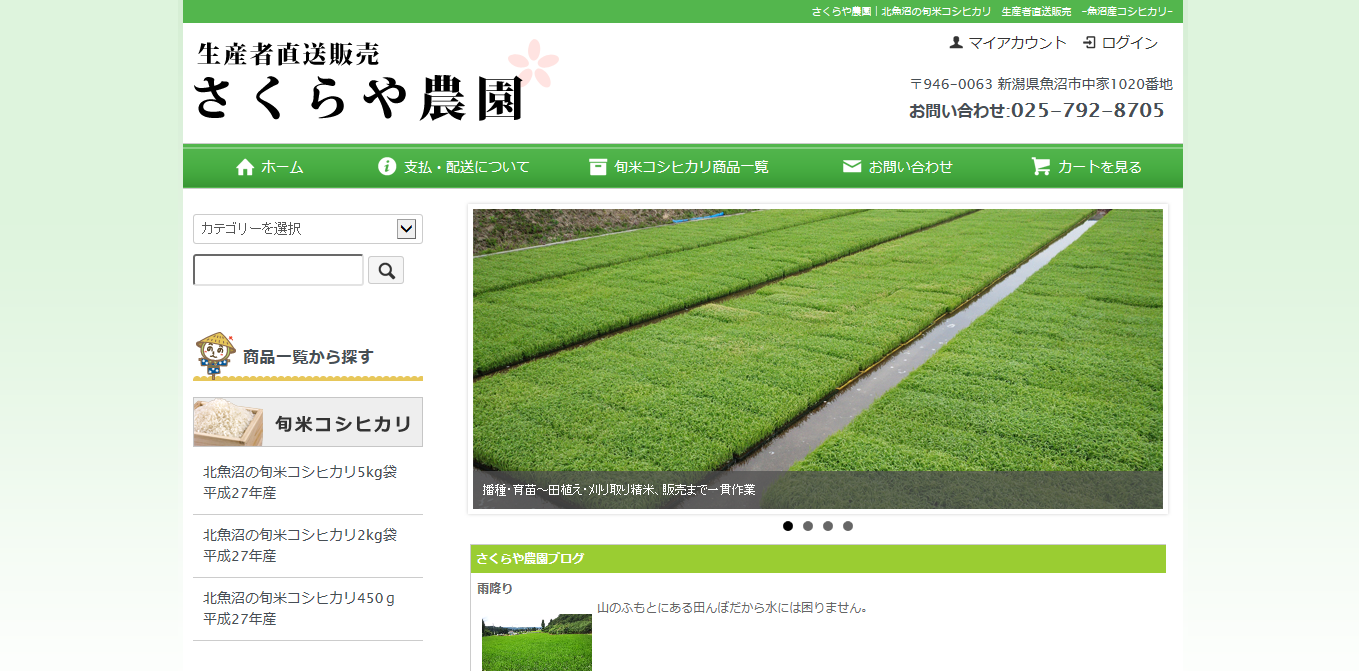Image resolution: width=1359 pixels, height=671 pixels.
Task: Click the さくらや農園 site logo
Action: point(376,81)
